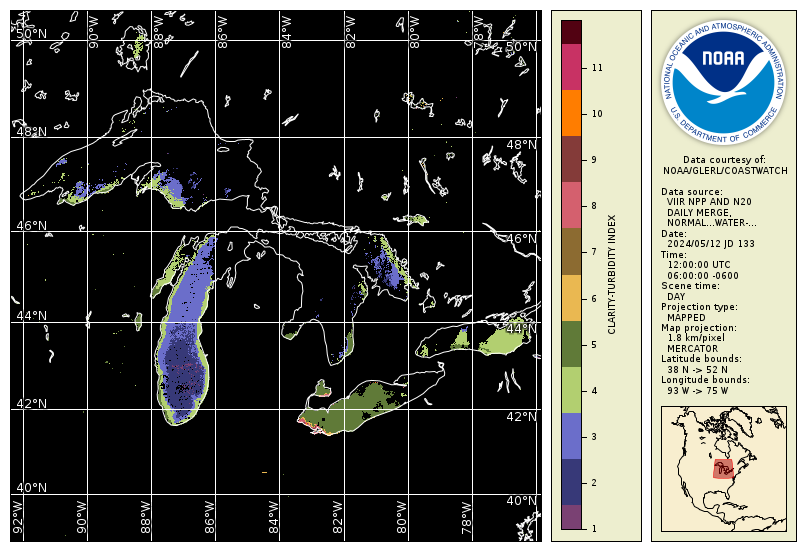
Task: Click the 80°W label on top edge
Action: (x=414, y=32)
